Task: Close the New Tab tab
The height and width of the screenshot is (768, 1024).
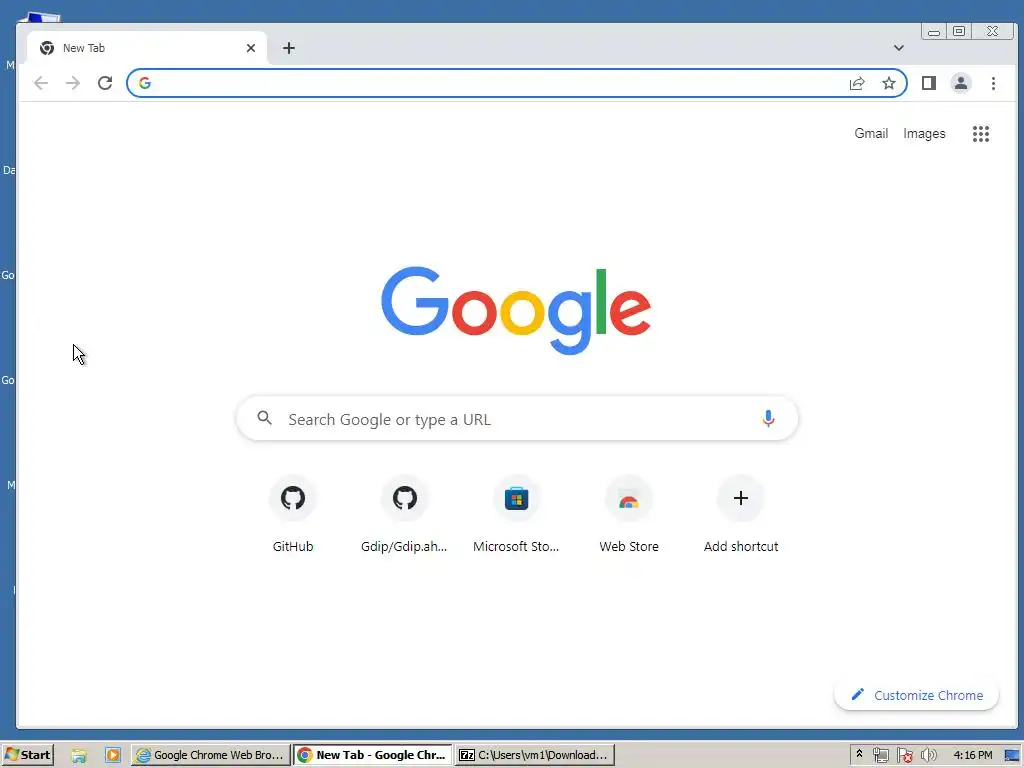Action: (x=251, y=48)
